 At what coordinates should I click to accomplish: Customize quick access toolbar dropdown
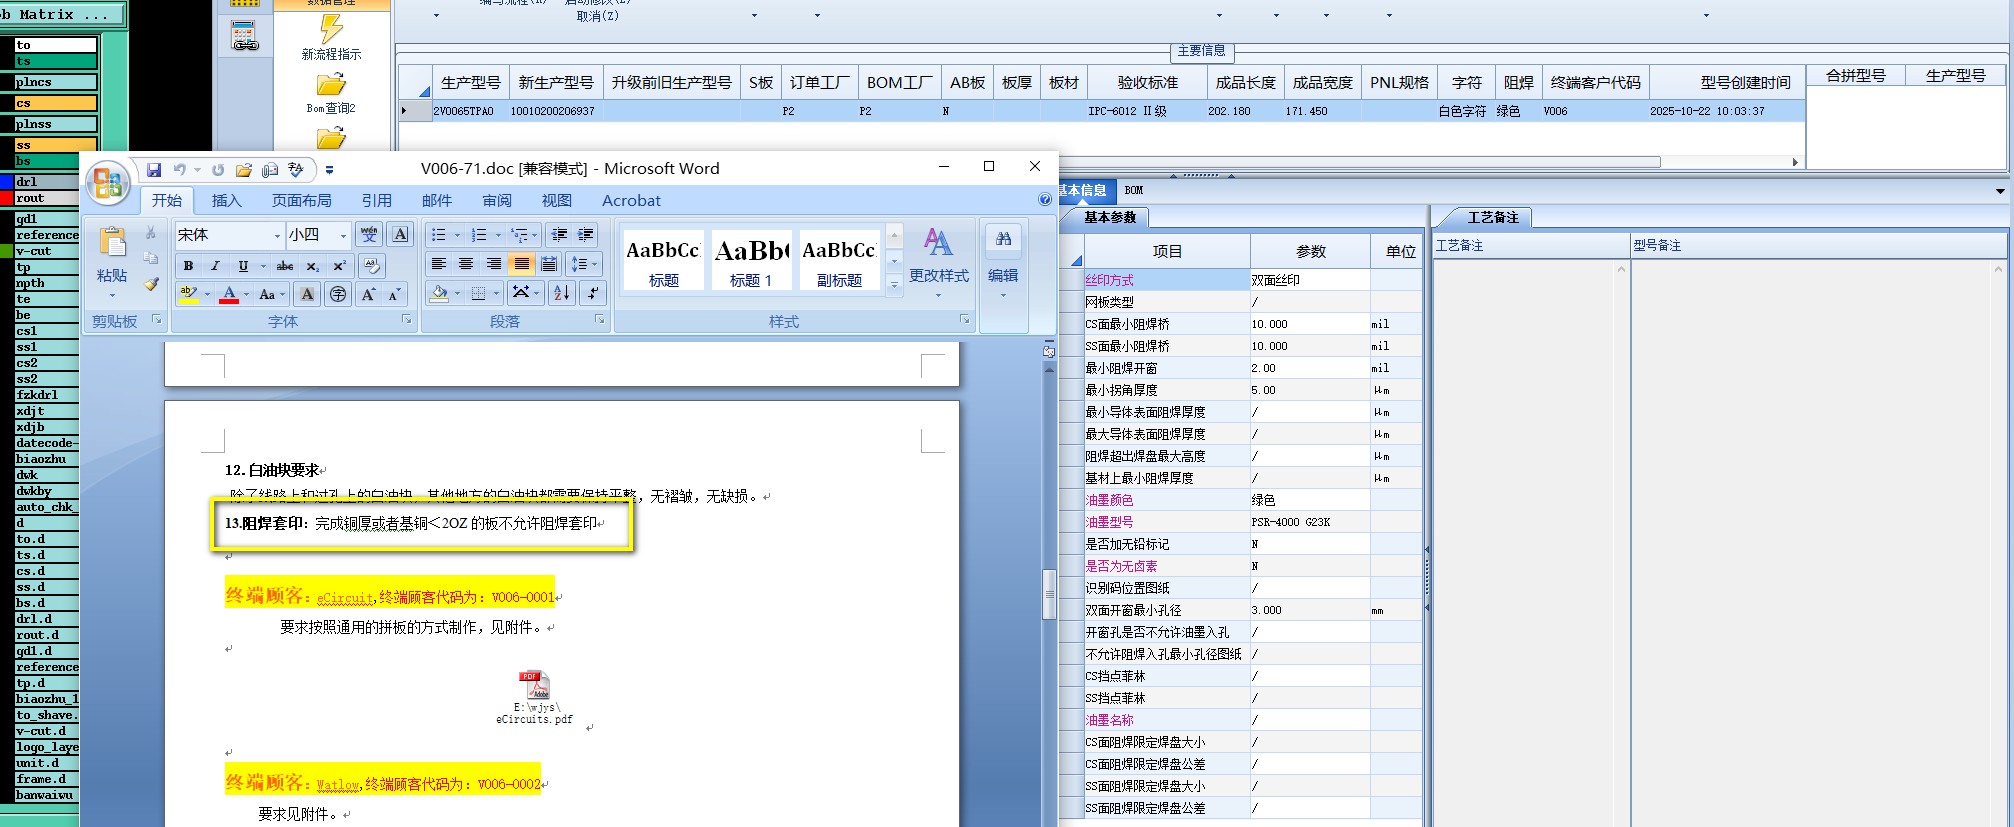329,170
